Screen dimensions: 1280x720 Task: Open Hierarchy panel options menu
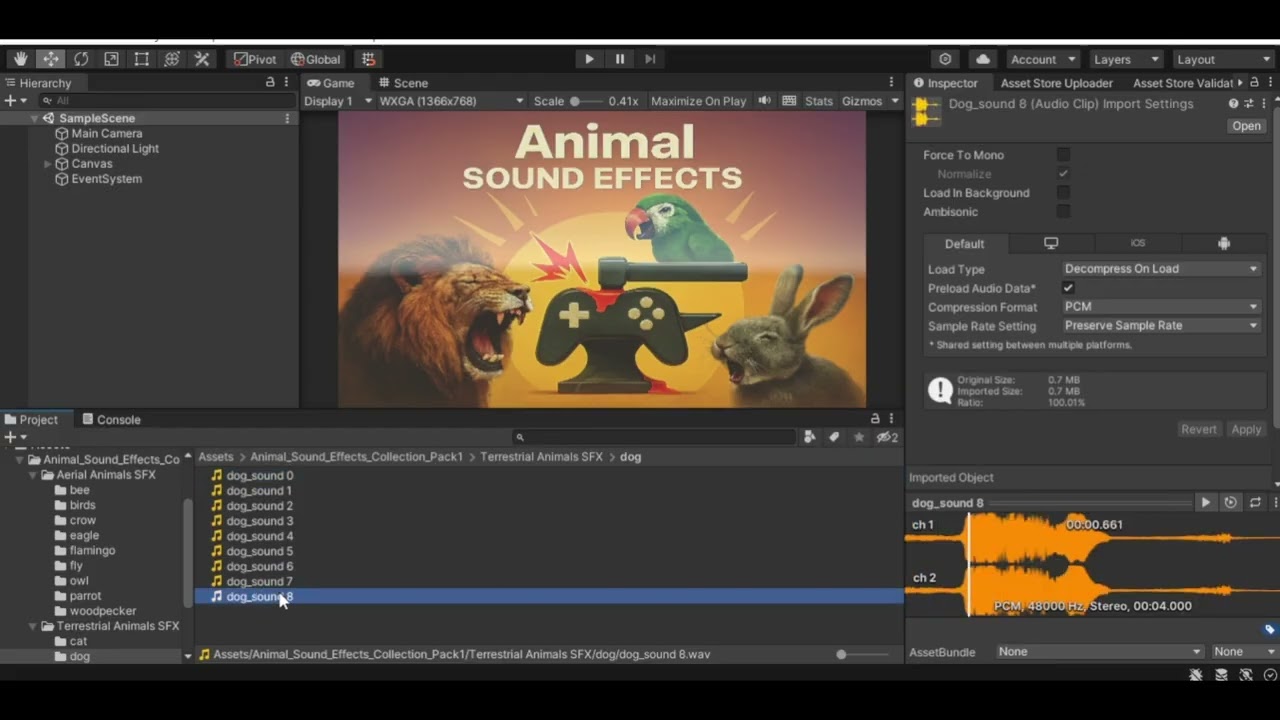[287, 82]
